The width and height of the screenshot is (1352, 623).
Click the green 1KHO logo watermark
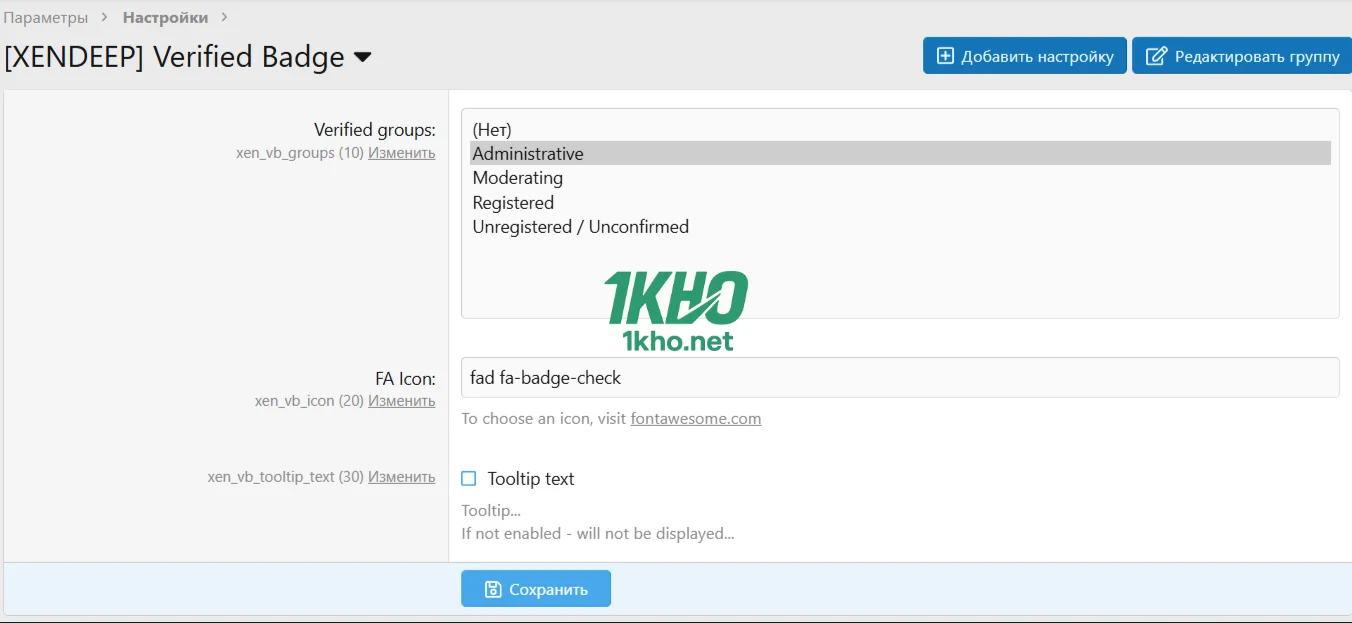click(x=676, y=310)
